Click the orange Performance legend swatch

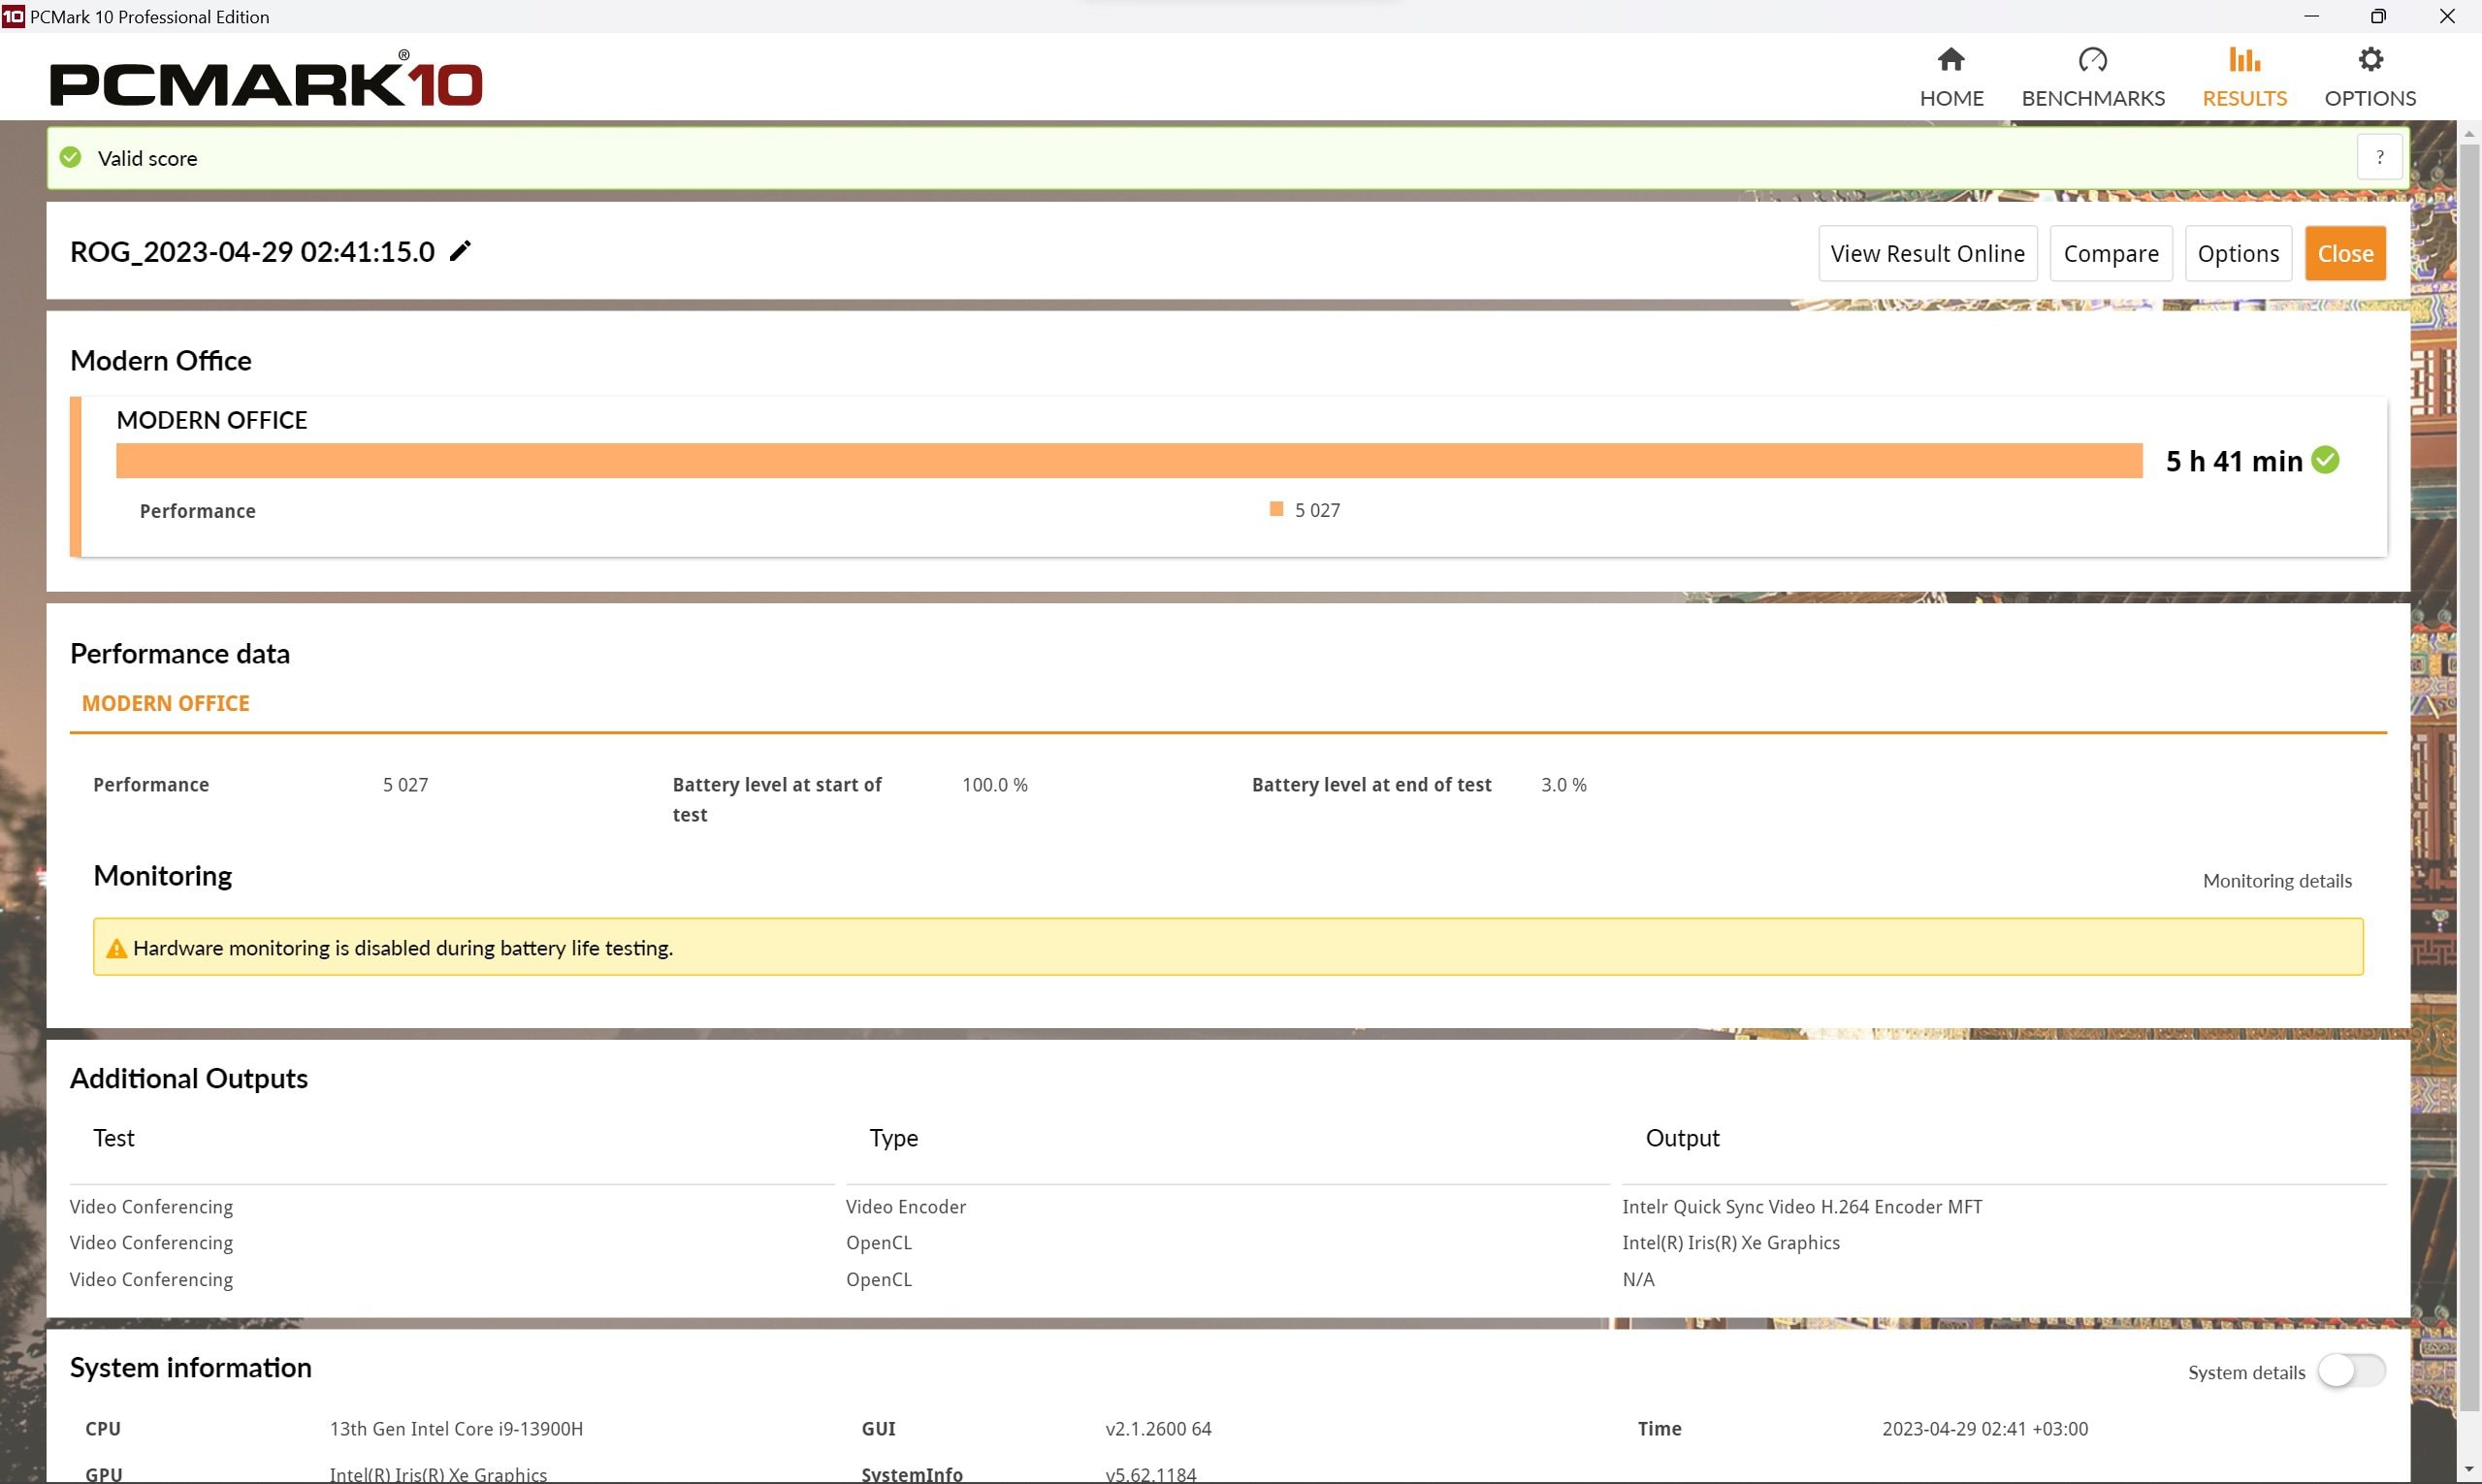point(1276,509)
